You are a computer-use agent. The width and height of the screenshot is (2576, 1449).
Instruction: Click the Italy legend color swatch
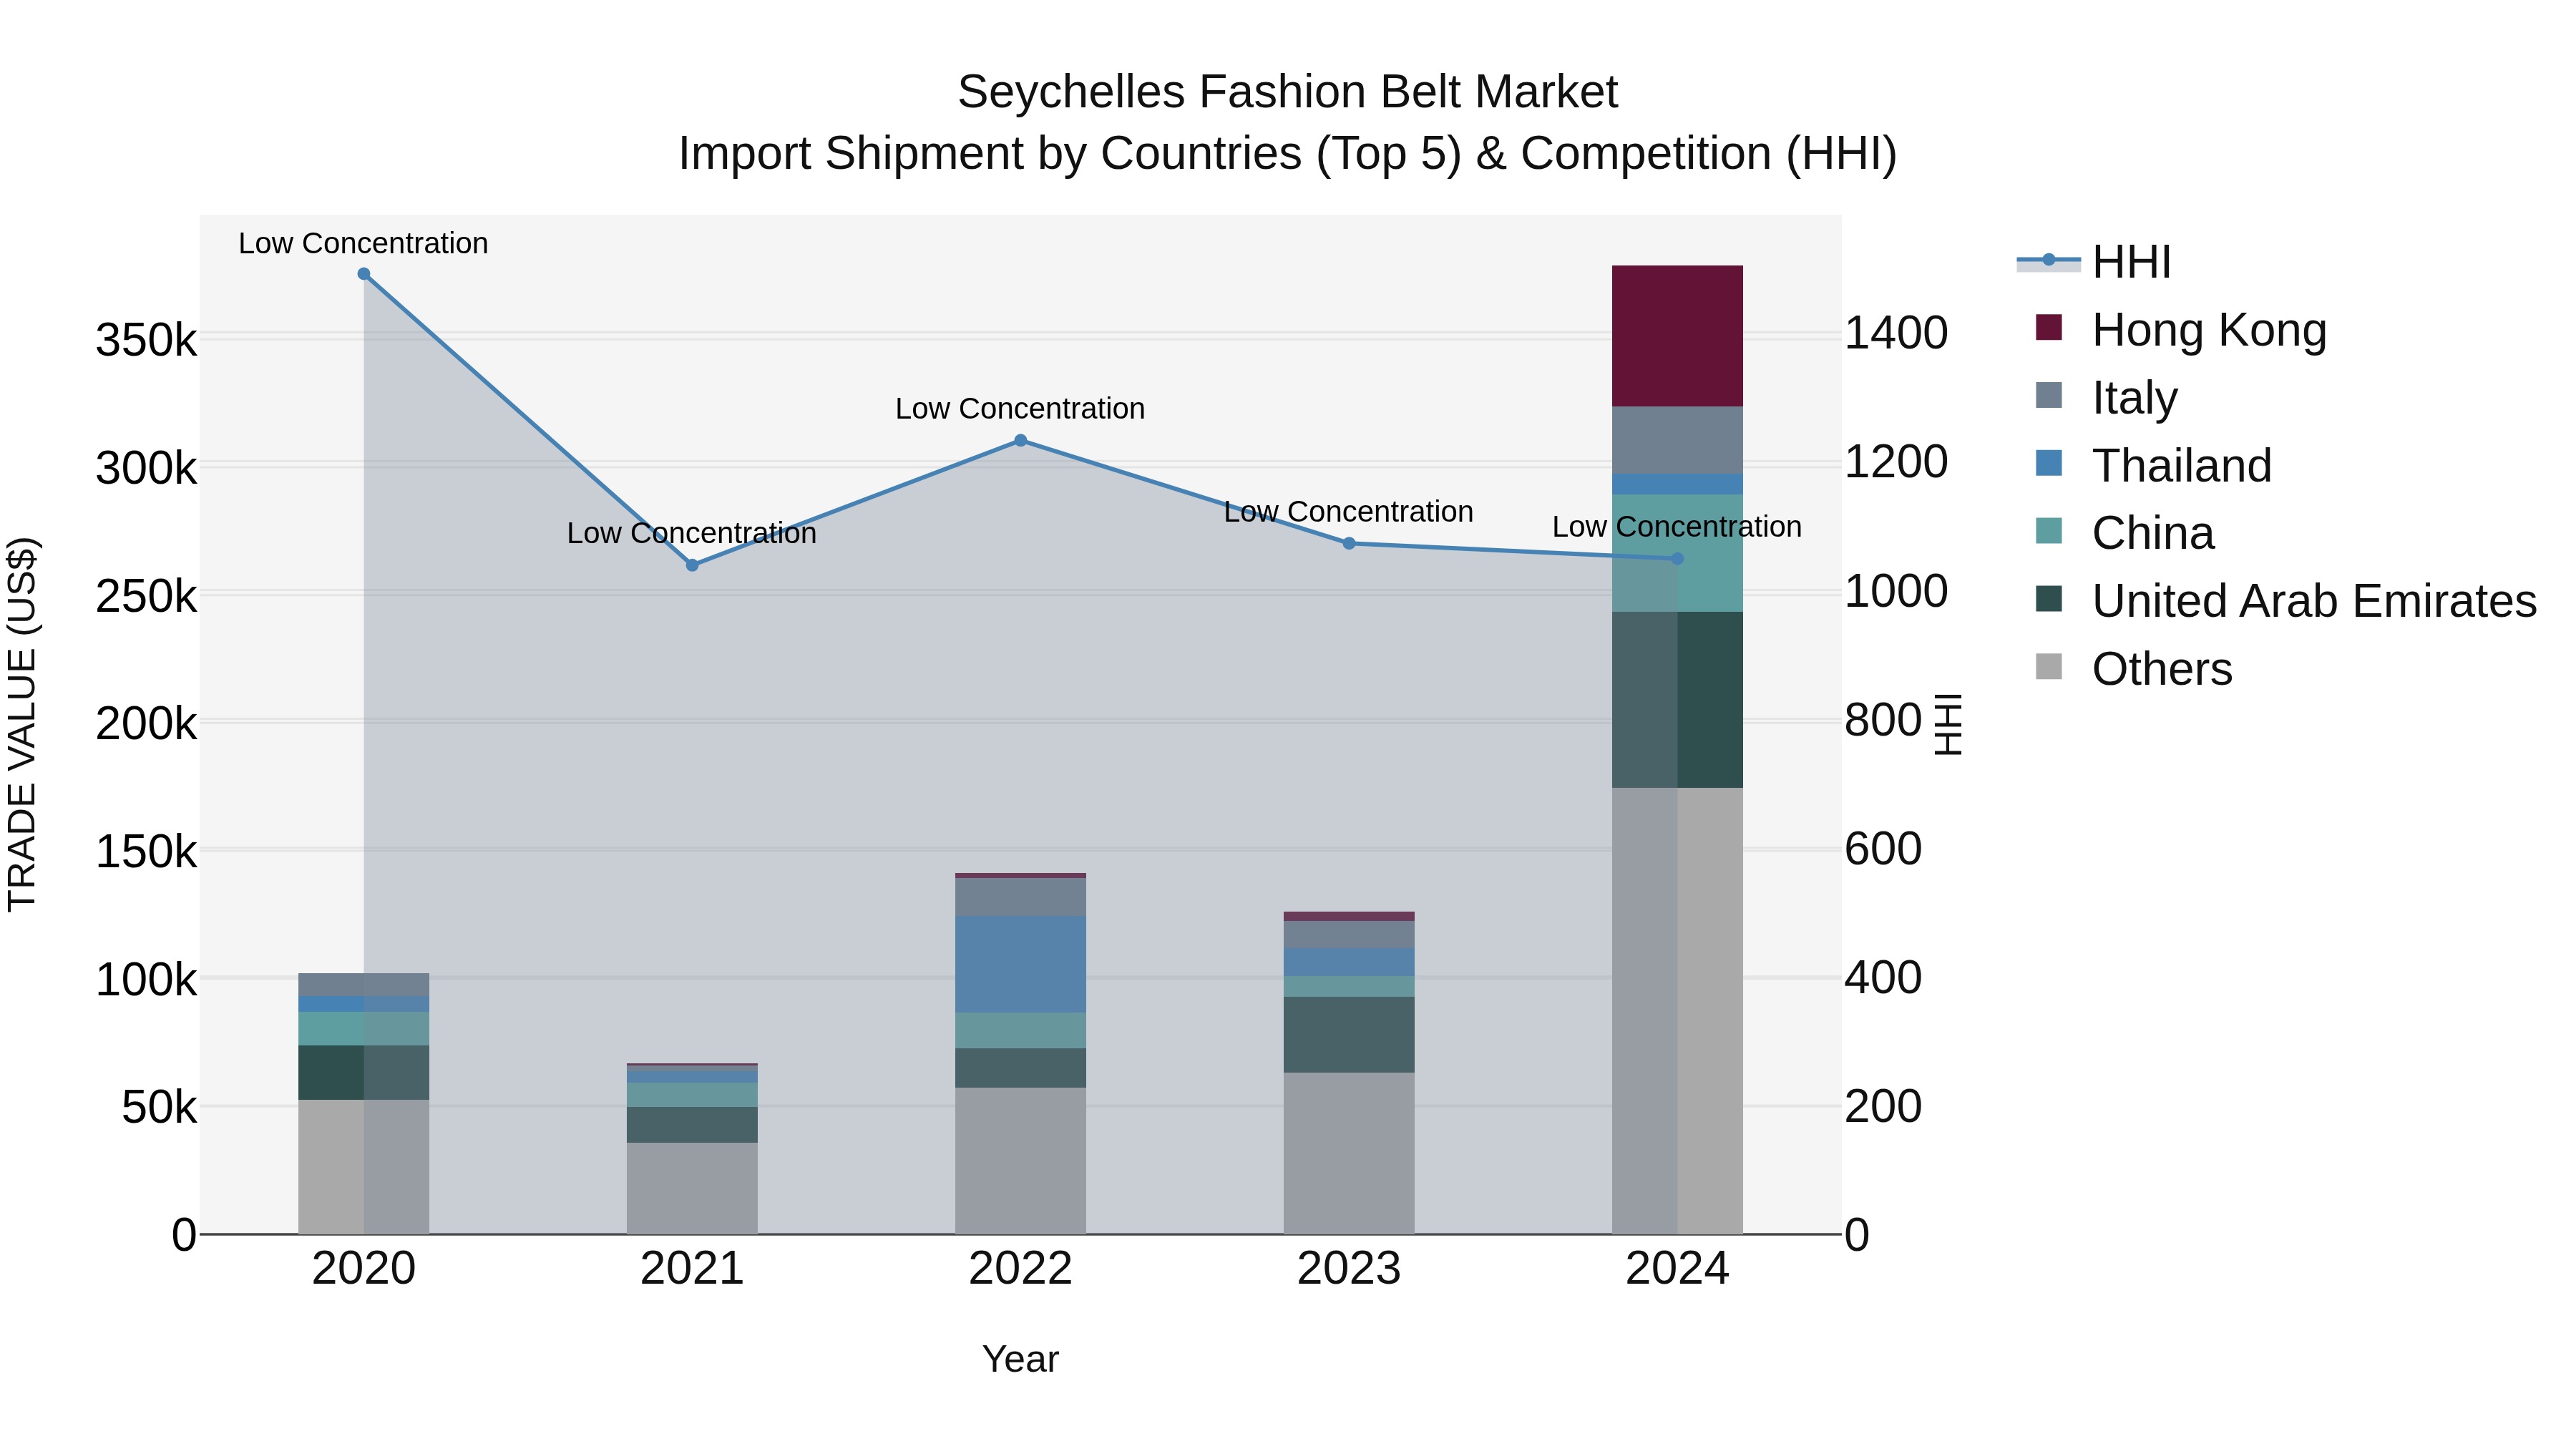(x=2049, y=396)
